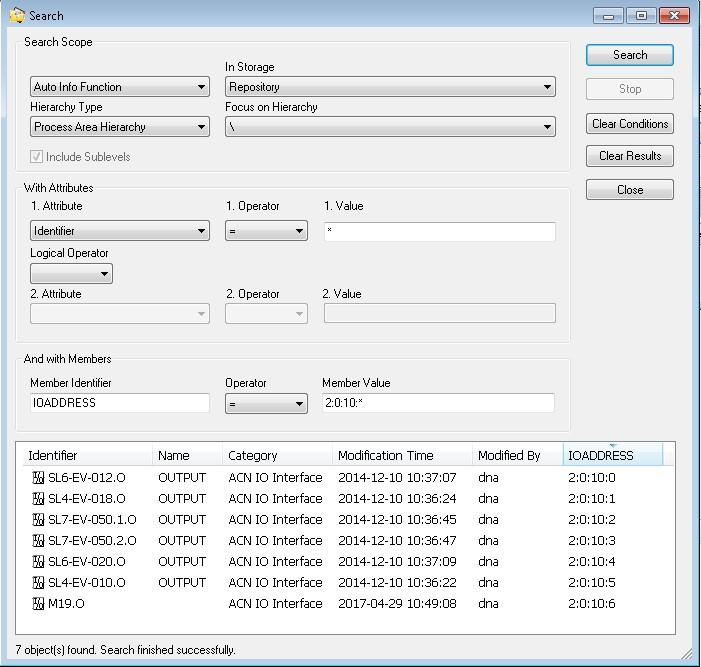Click the SL4-EV-018.O row icon
This screenshot has height=667, width=701.
[38, 498]
